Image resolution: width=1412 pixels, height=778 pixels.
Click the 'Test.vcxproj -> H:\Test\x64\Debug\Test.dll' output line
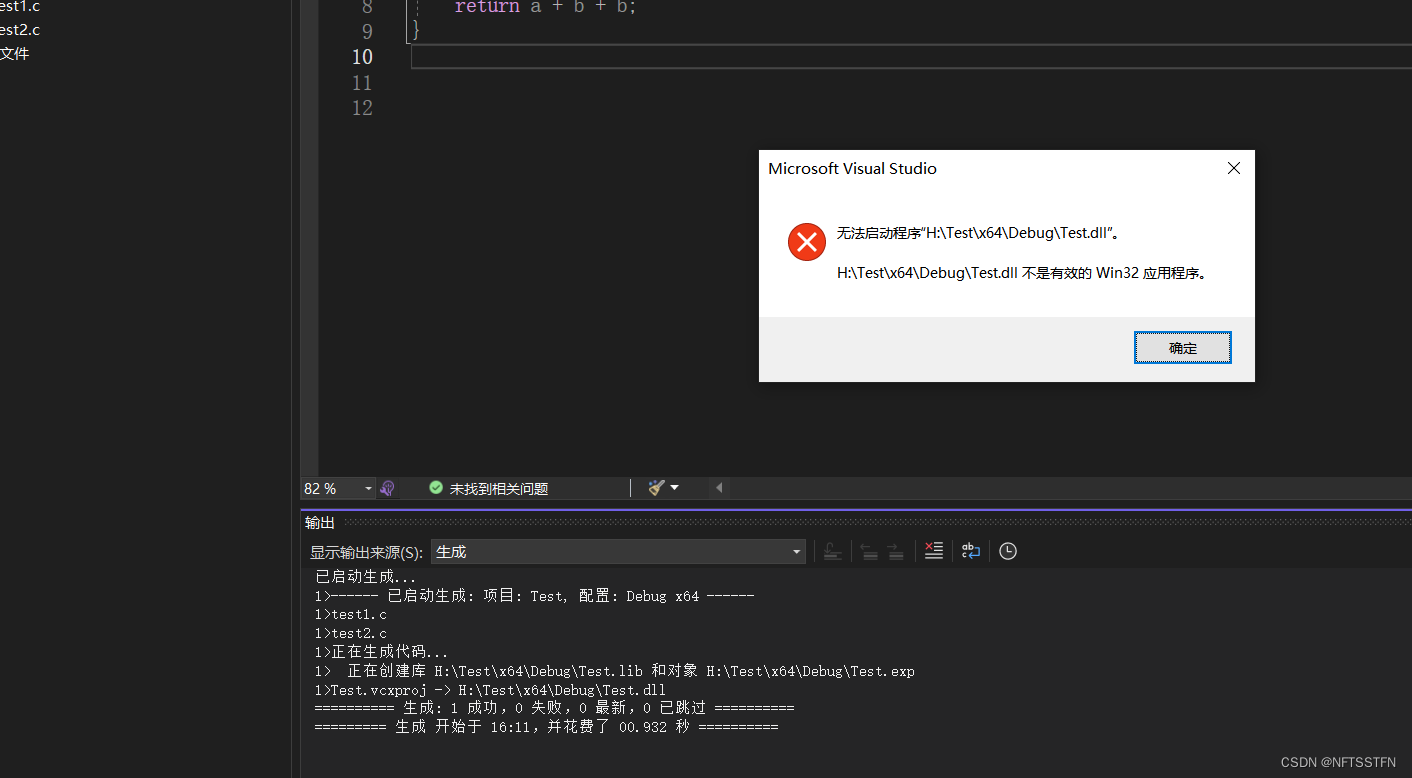point(490,690)
